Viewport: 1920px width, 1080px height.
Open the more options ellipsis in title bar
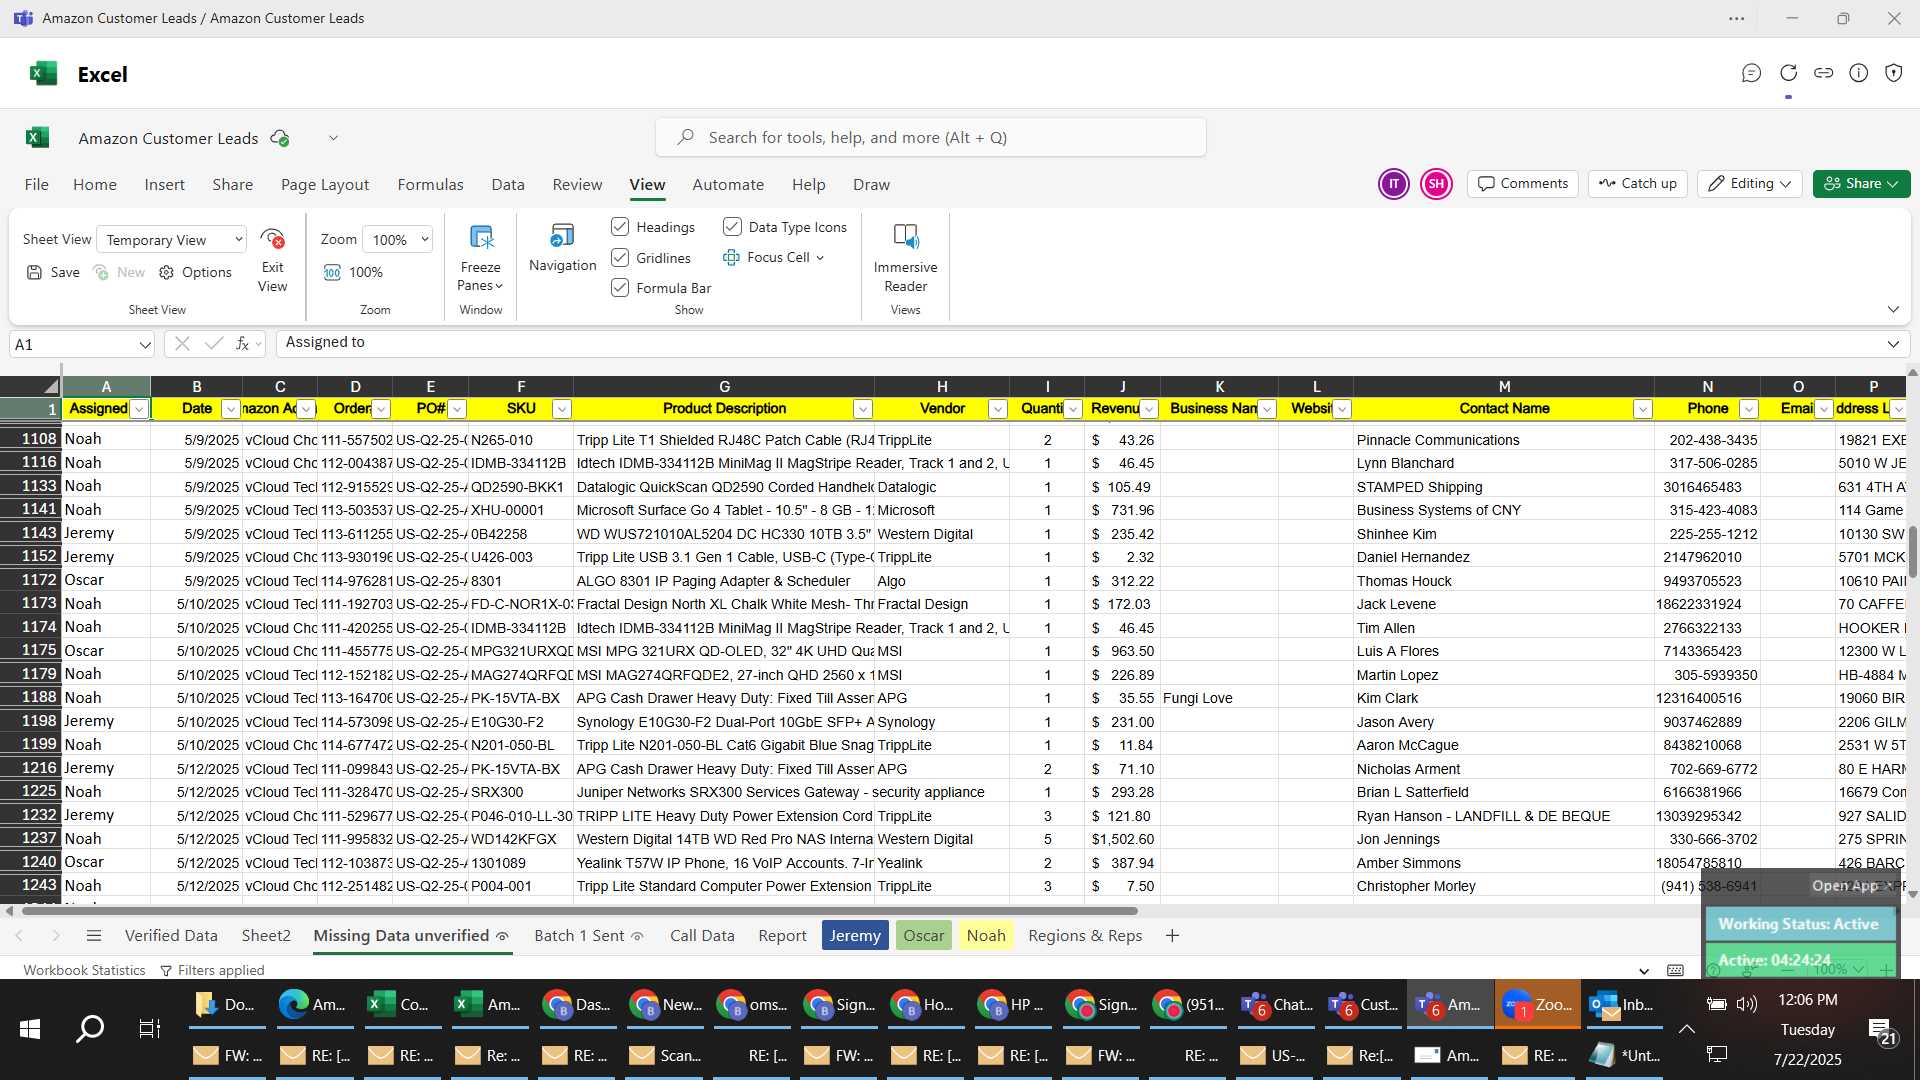(x=1737, y=18)
